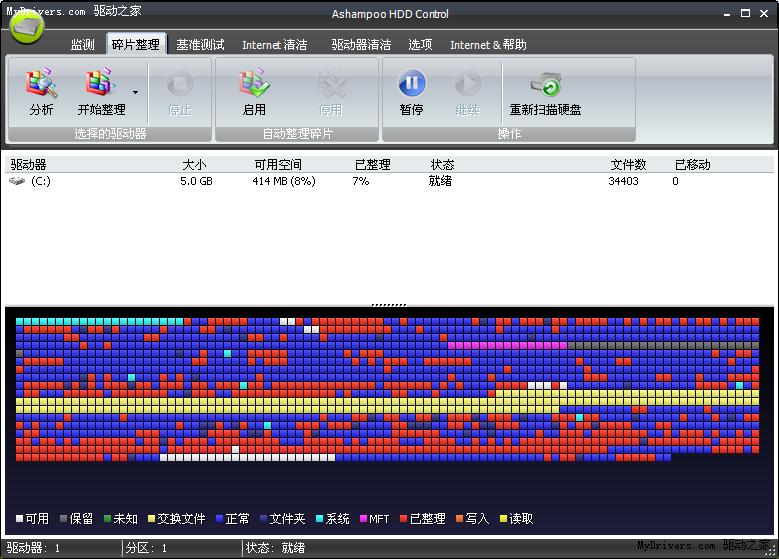779x559 pixels.
Task: Click the pink MFT legend color swatch
Action: point(363,519)
